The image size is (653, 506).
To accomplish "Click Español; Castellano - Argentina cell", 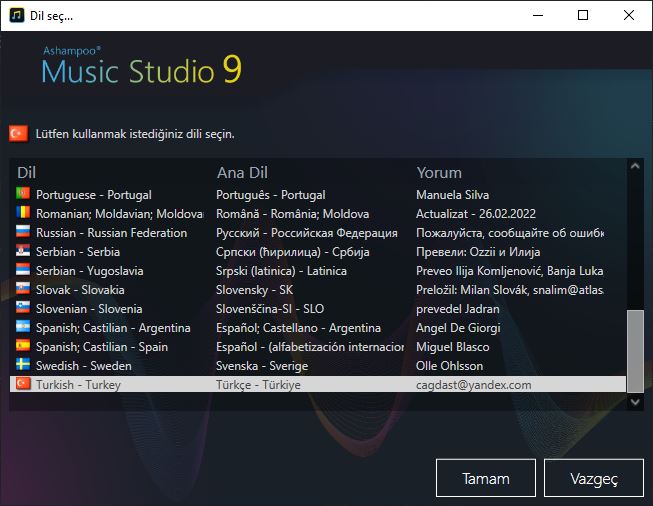I will (x=298, y=328).
